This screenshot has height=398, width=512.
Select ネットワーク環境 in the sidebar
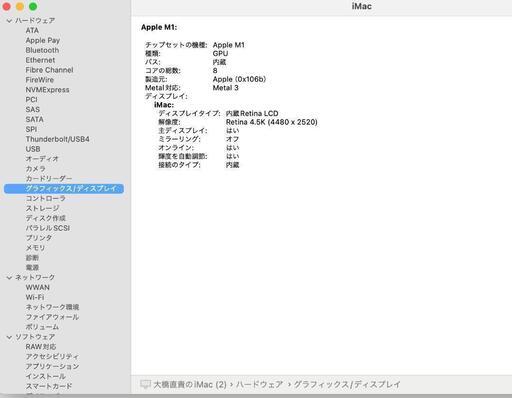pos(52,307)
